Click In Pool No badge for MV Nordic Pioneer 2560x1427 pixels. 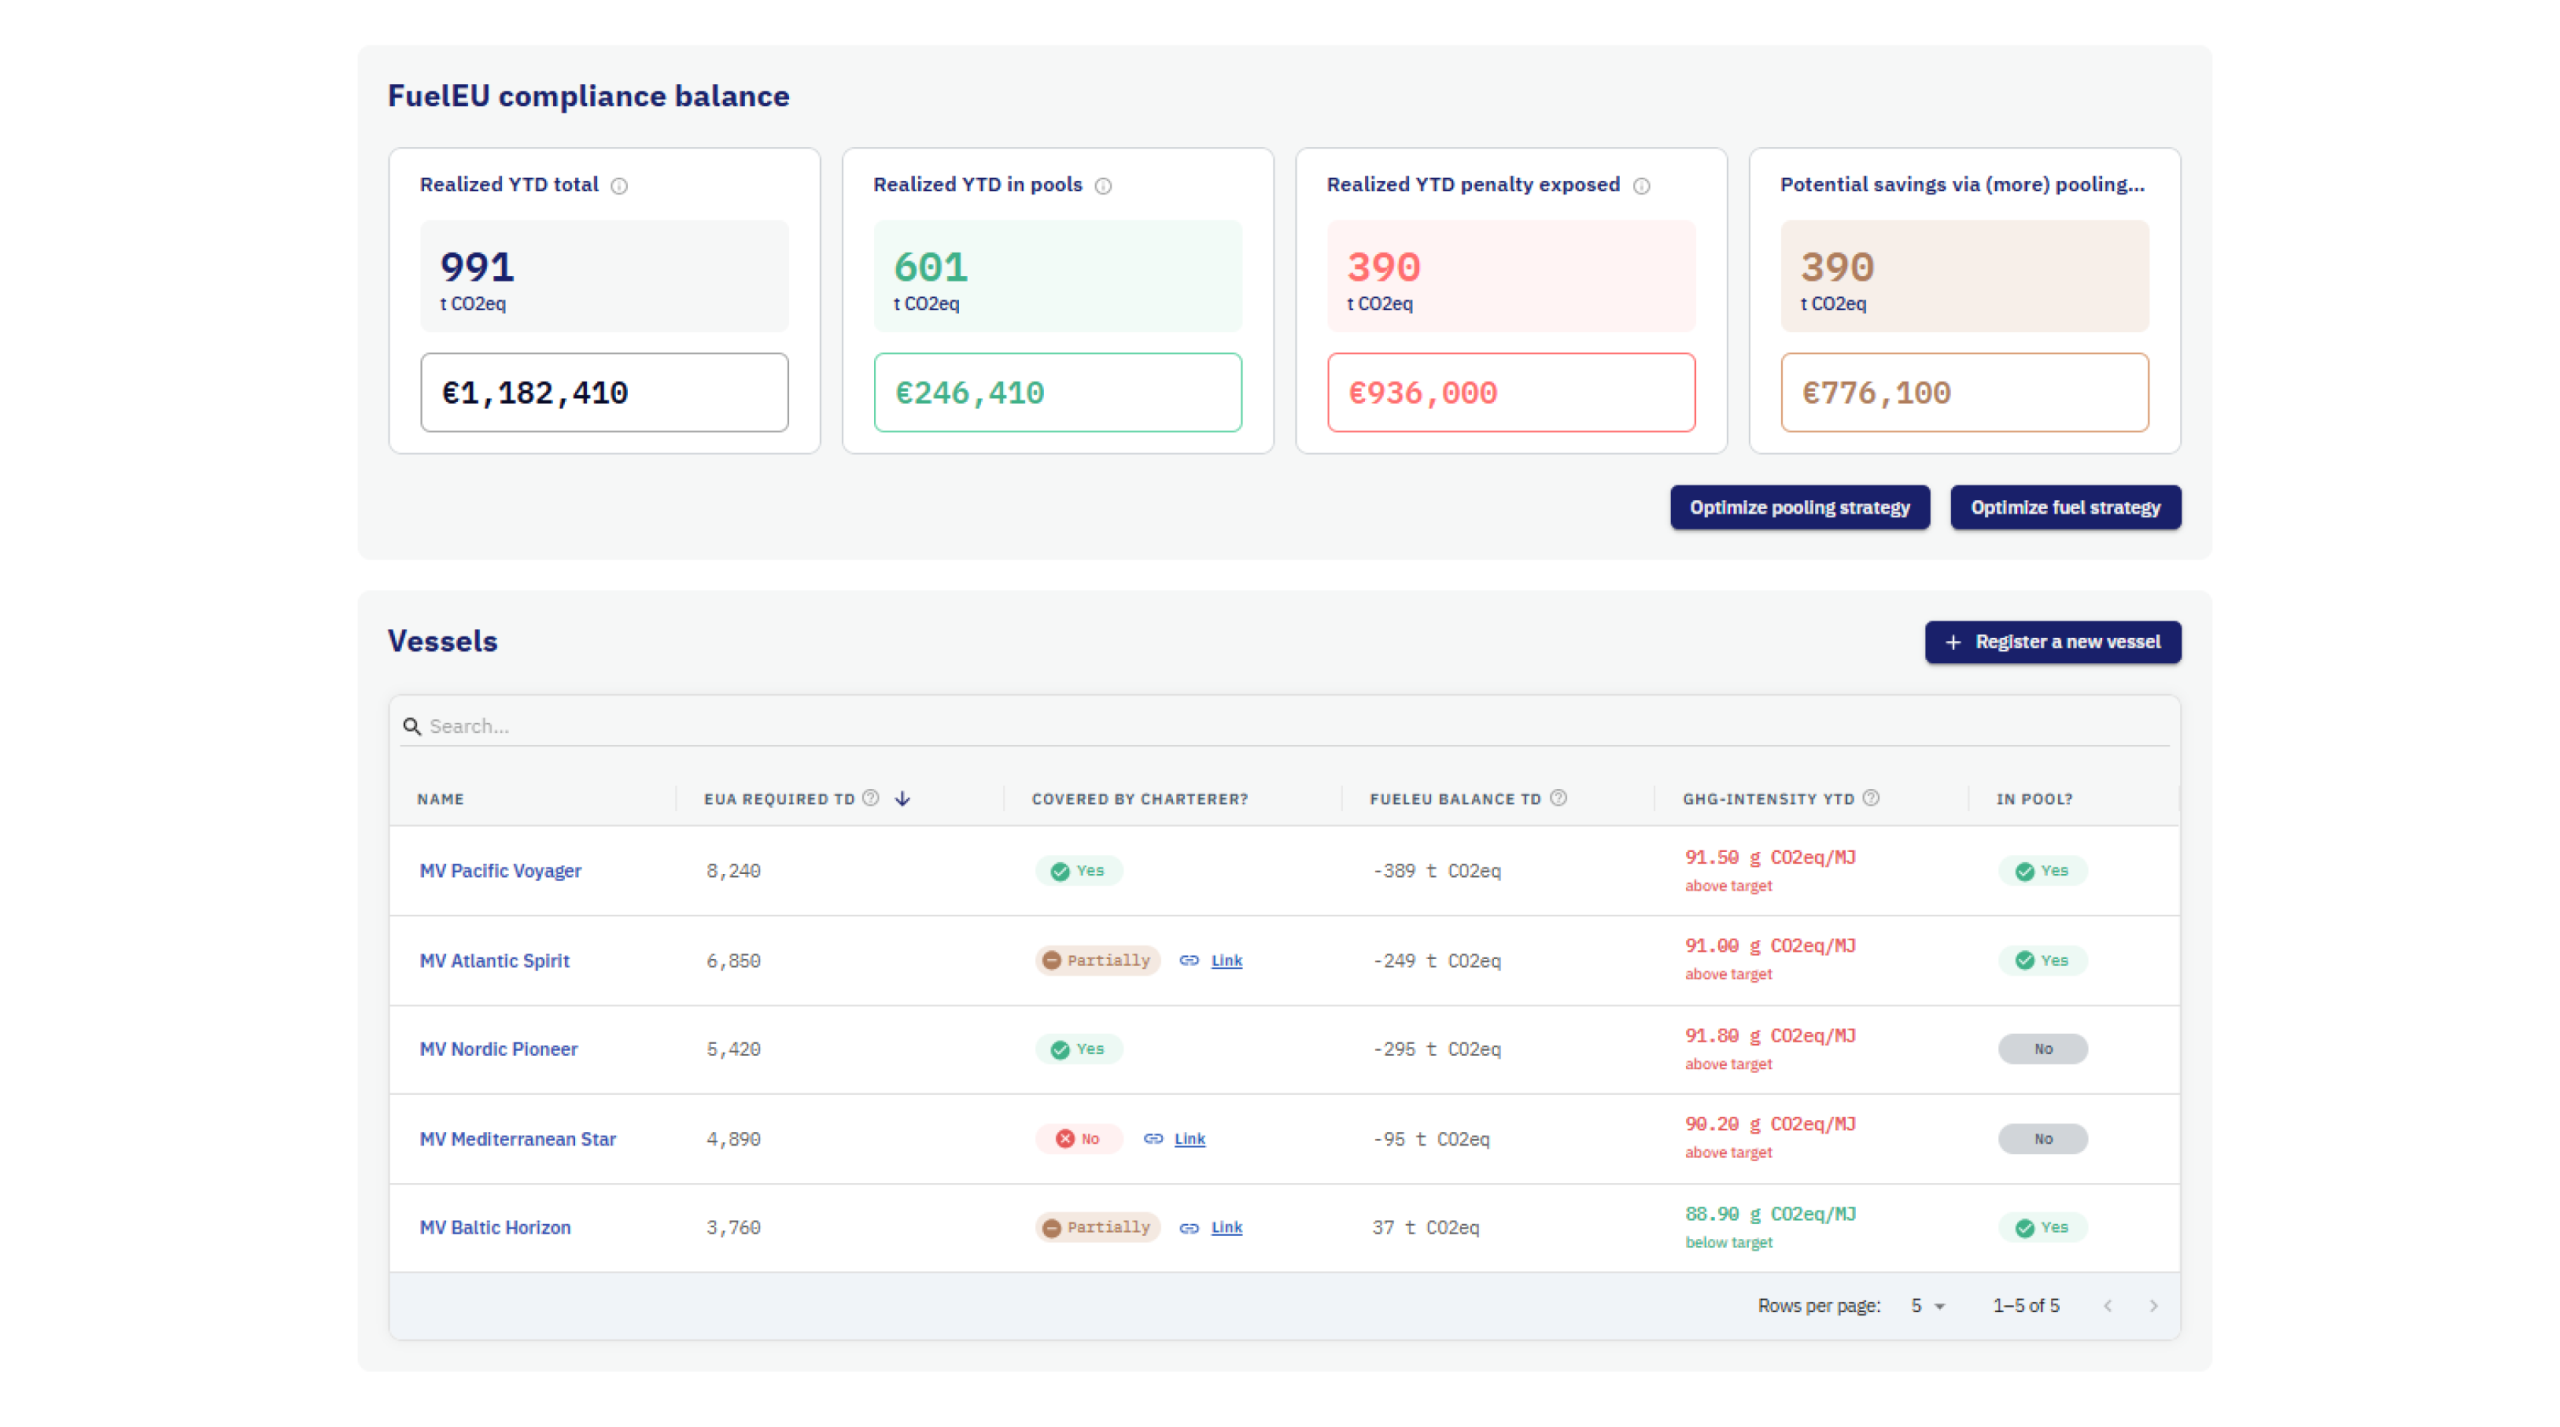click(2042, 1049)
